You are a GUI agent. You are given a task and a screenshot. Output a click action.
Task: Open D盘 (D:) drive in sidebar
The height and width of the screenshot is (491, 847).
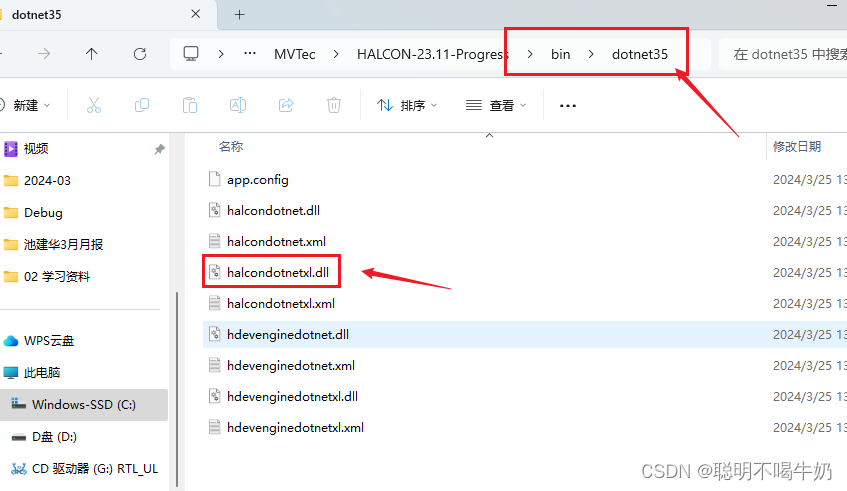[54, 436]
